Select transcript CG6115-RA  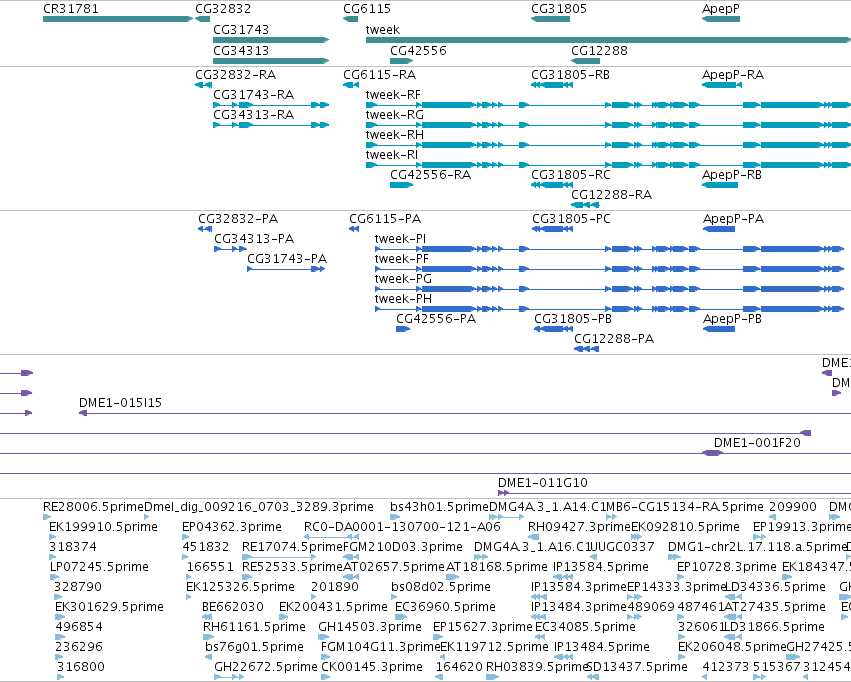pos(351,85)
